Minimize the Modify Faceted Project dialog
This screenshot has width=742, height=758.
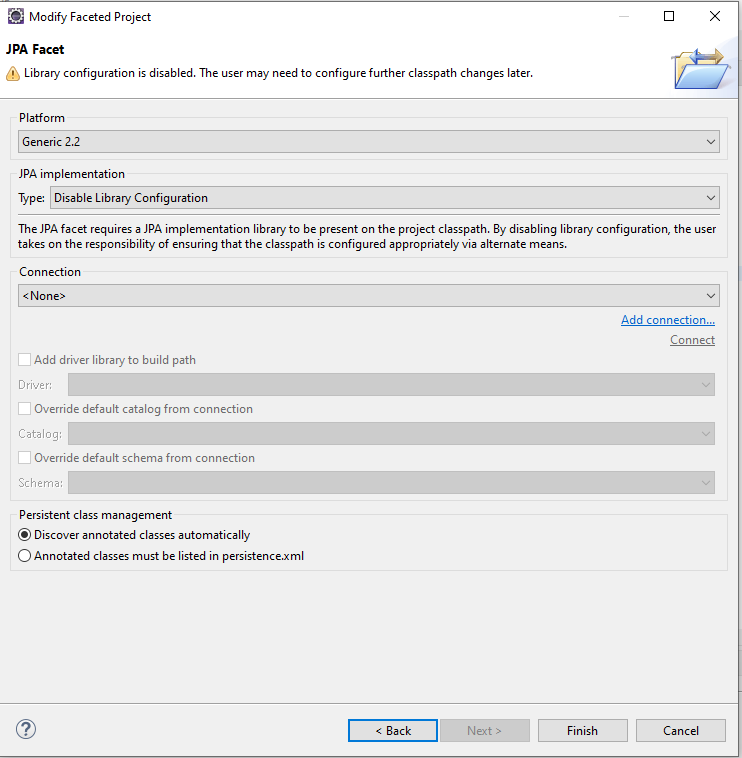[623, 17]
